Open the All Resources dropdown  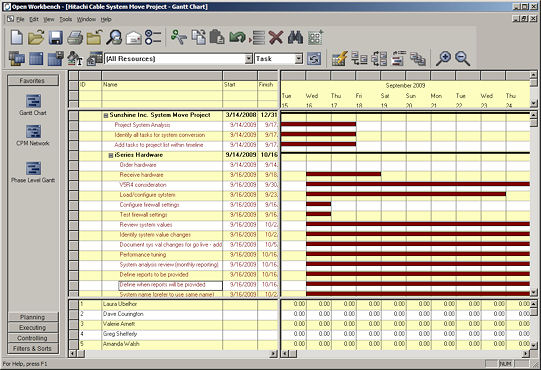point(248,59)
